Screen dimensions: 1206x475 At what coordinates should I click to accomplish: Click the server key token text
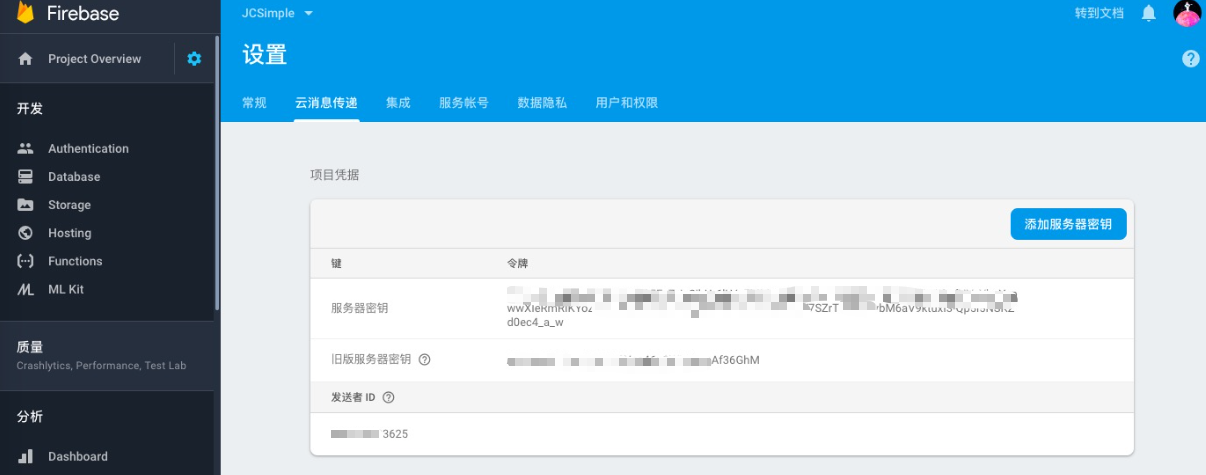(762, 308)
